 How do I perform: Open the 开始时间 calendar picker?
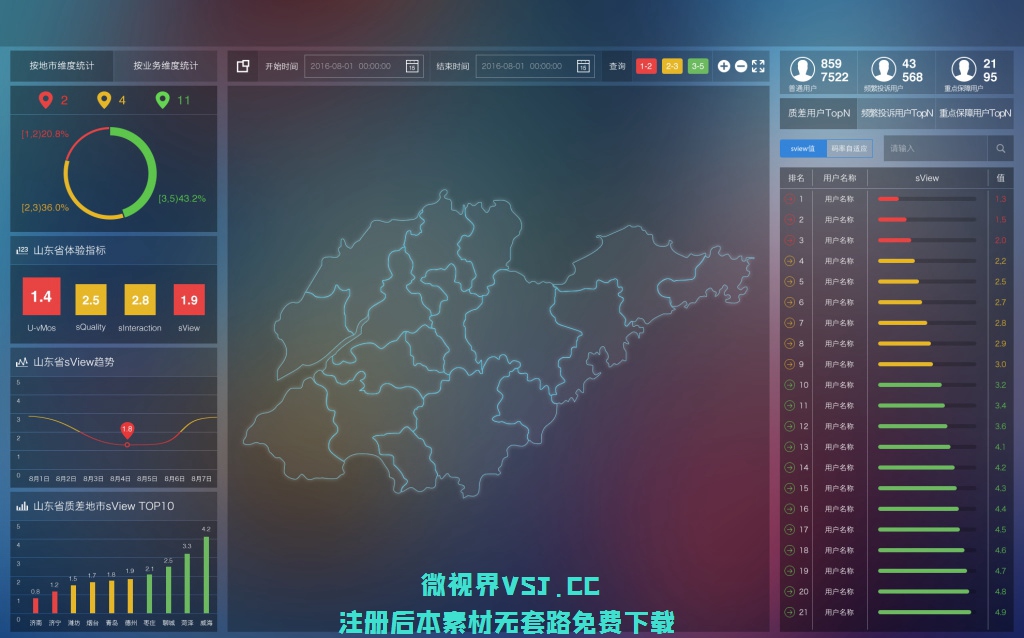(x=411, y=66)
